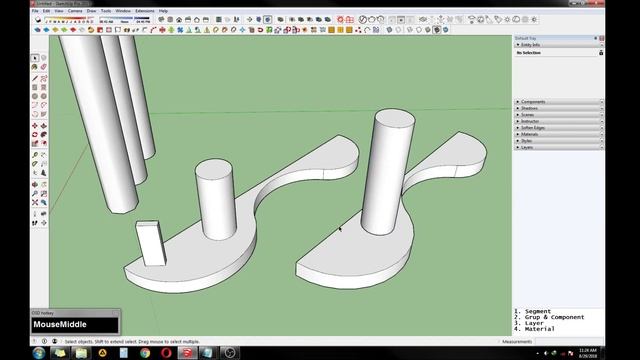640x360 pixels.
Task: Toggle the Entity Info lock icon
Action: [601, 53]
